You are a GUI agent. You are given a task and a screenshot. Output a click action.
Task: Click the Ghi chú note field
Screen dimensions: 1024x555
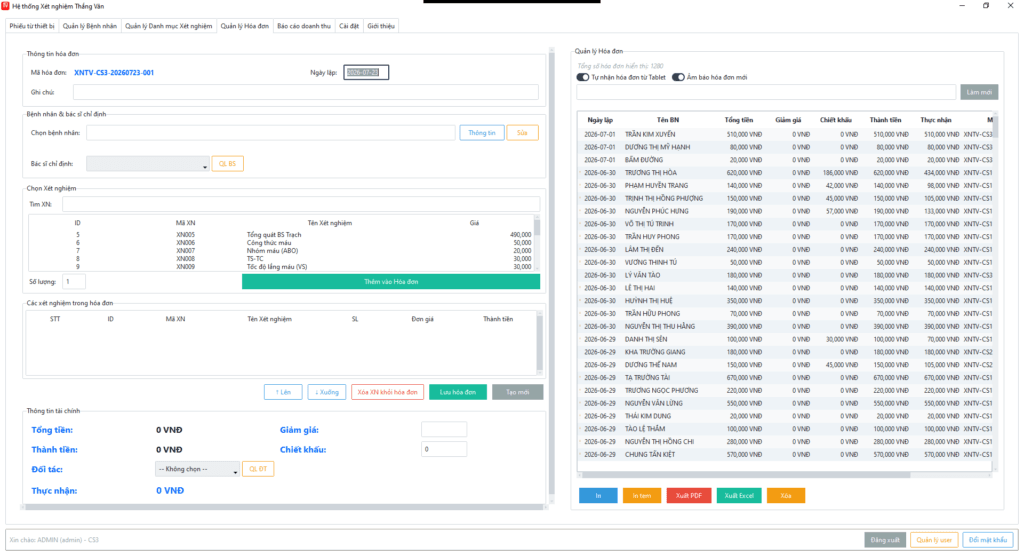(306, 92)
